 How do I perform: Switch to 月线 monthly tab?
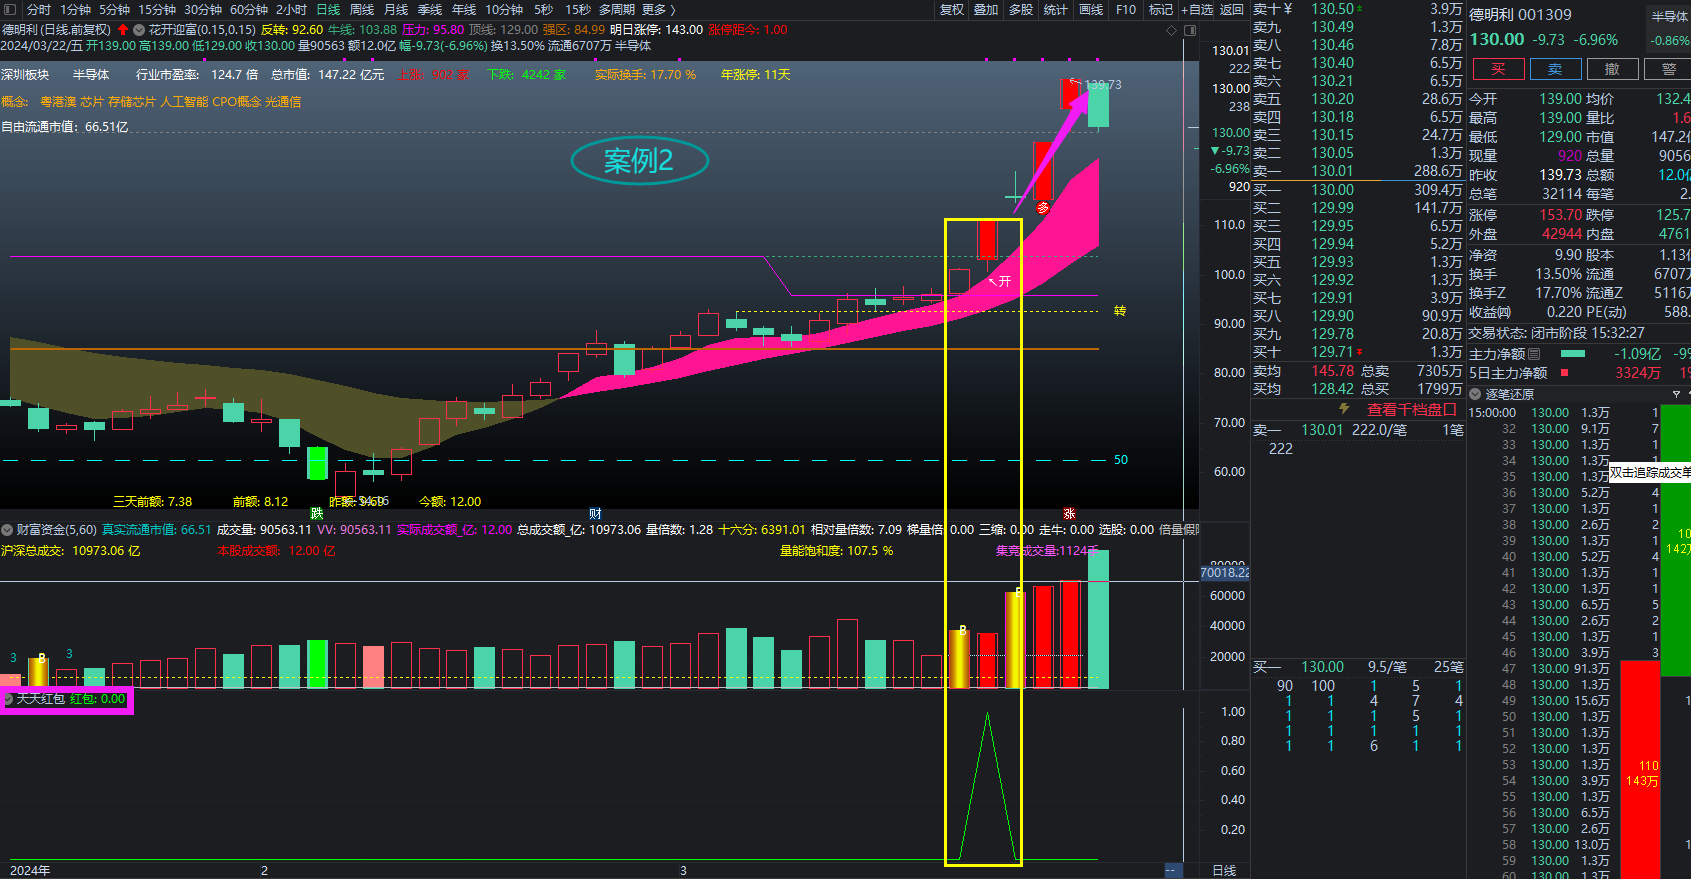(x=396, y=9)
